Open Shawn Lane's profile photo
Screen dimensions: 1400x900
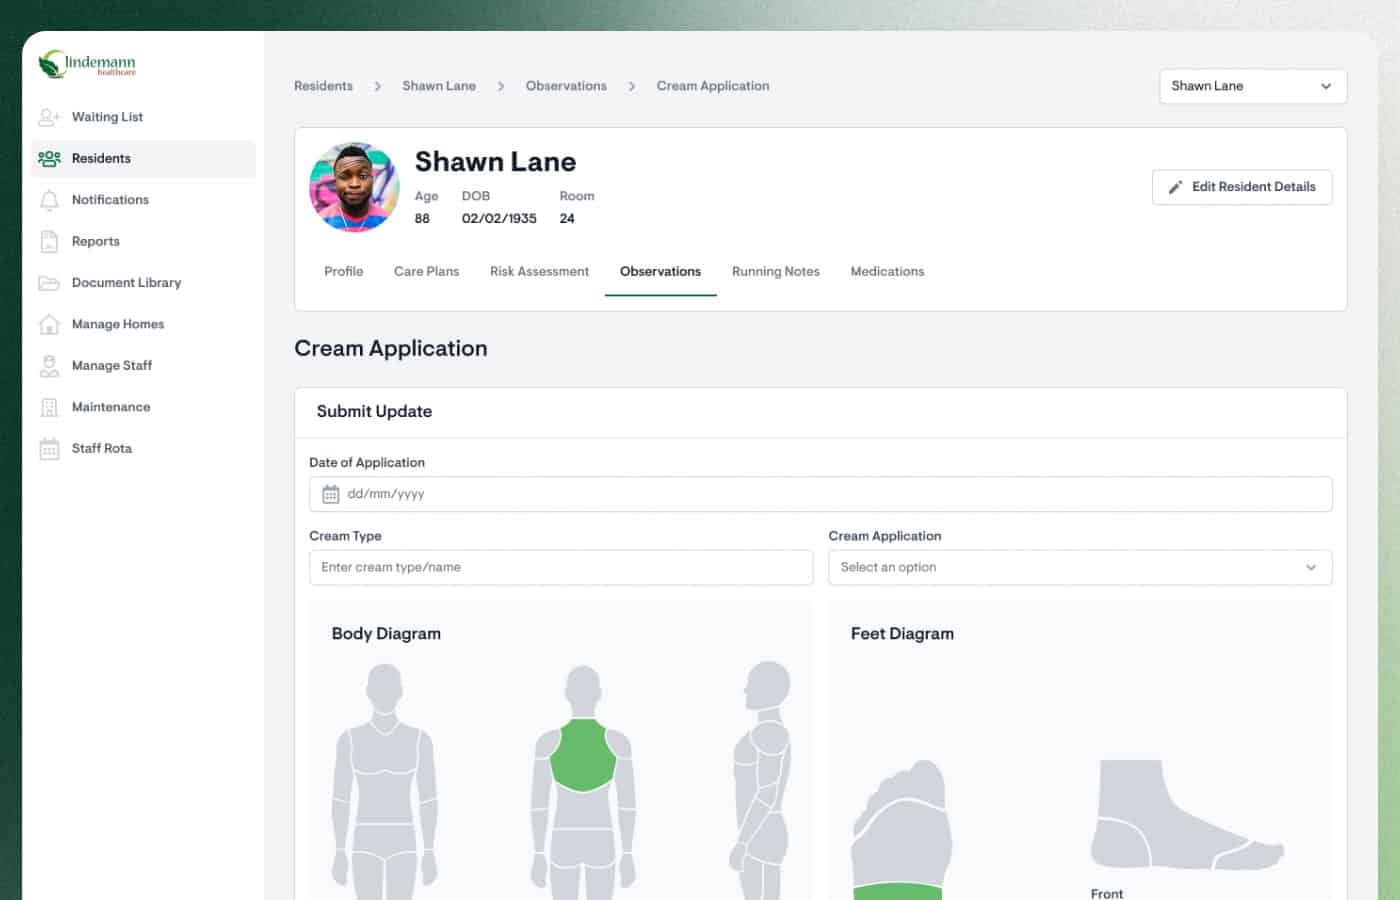[354, 187]
